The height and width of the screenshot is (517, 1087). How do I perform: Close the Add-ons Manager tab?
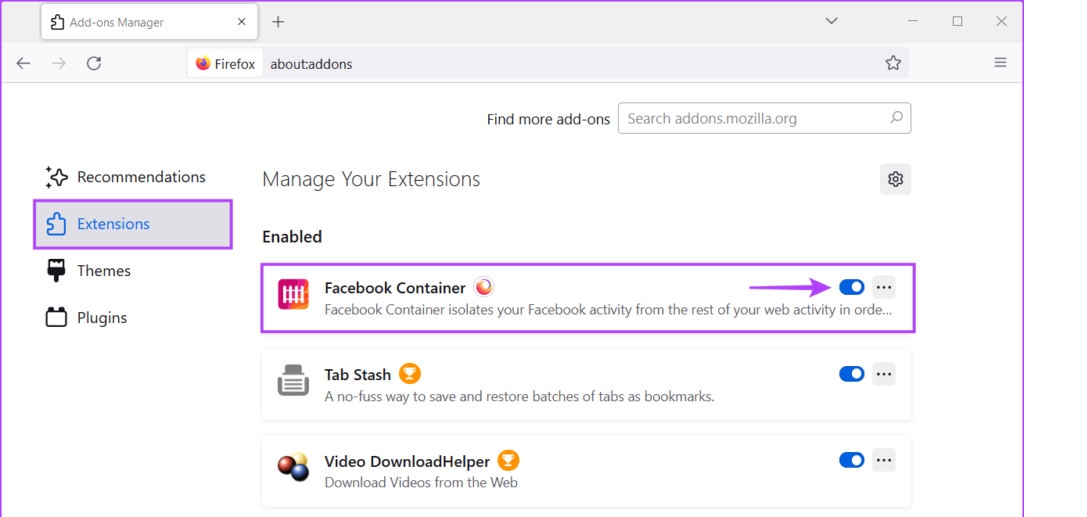tap(241, 21)
